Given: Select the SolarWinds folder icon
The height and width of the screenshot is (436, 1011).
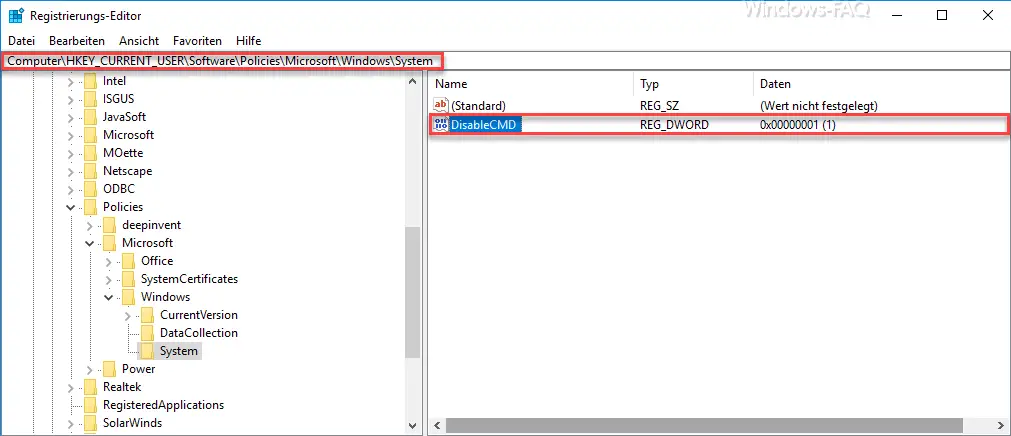Looking at the screenshot, I should tap(90, 424).
